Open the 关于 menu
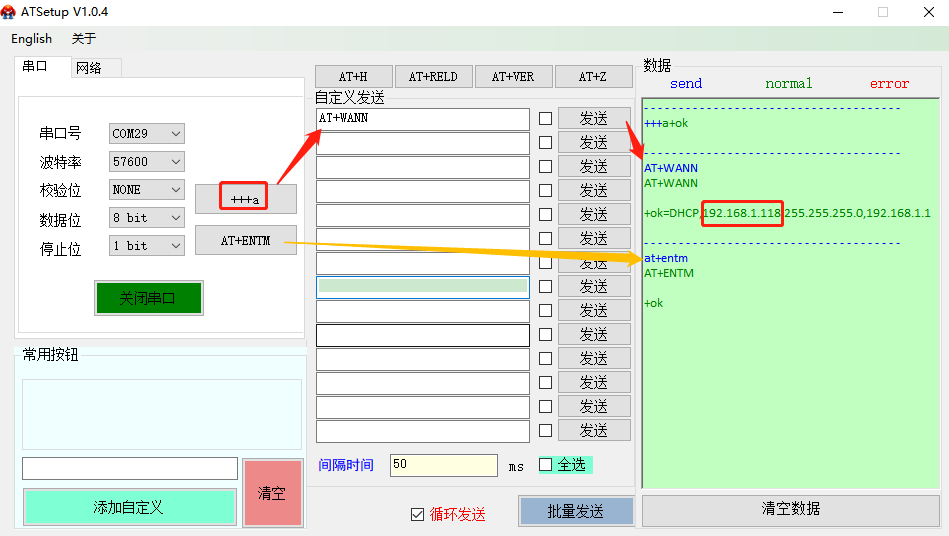 (x=84, y=39)
